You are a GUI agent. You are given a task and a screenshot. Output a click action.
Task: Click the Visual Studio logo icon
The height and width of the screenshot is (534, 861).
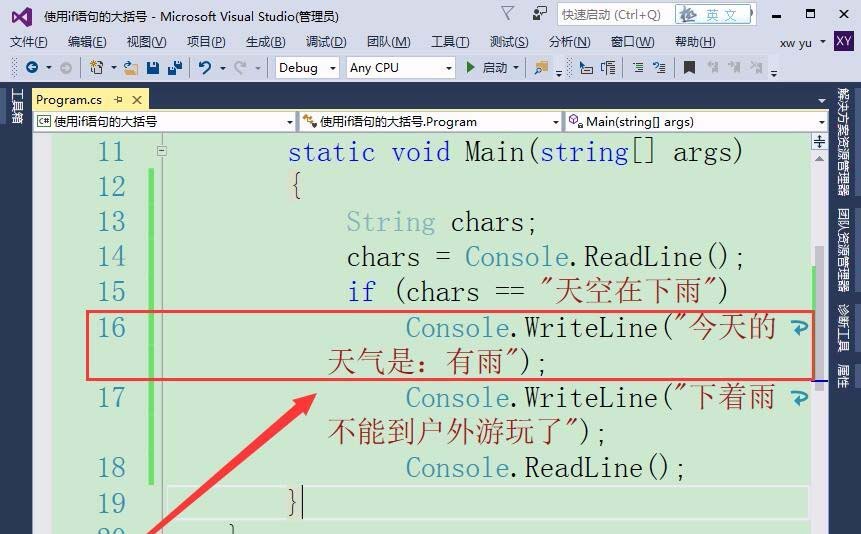22,17
